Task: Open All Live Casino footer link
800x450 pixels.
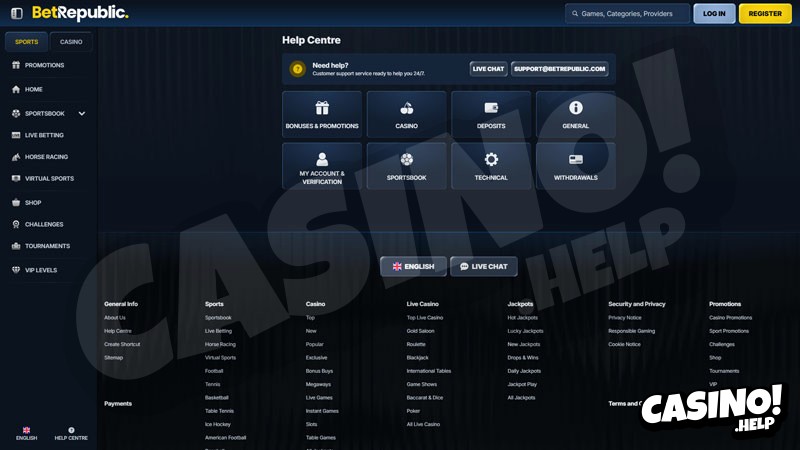Action: click(423, 424)
